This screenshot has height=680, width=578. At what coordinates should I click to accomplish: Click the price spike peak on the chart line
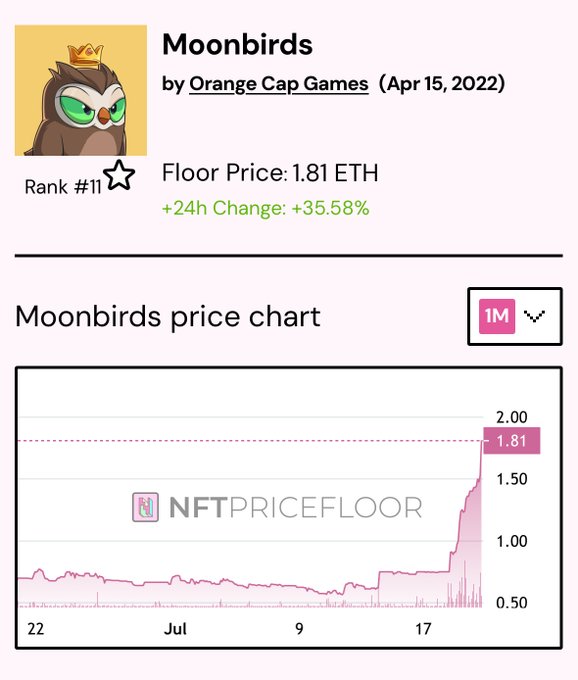482,441
